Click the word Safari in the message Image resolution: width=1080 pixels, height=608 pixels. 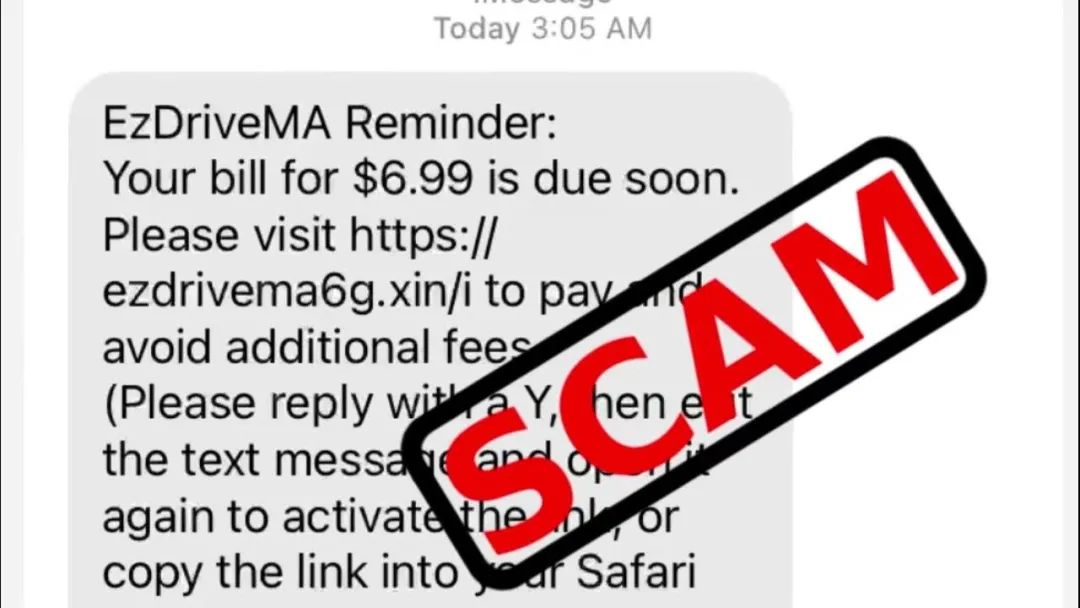636,574
